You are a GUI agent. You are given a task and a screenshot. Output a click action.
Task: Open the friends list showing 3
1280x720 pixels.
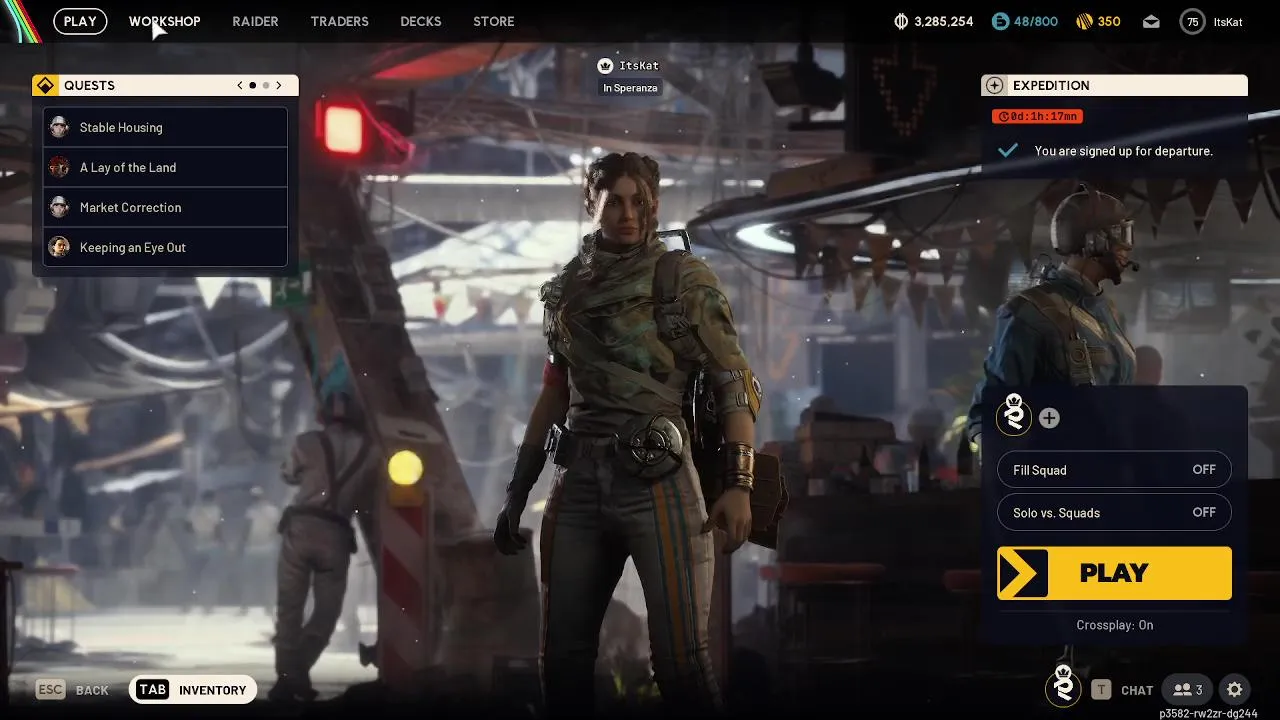[1188, 689]
